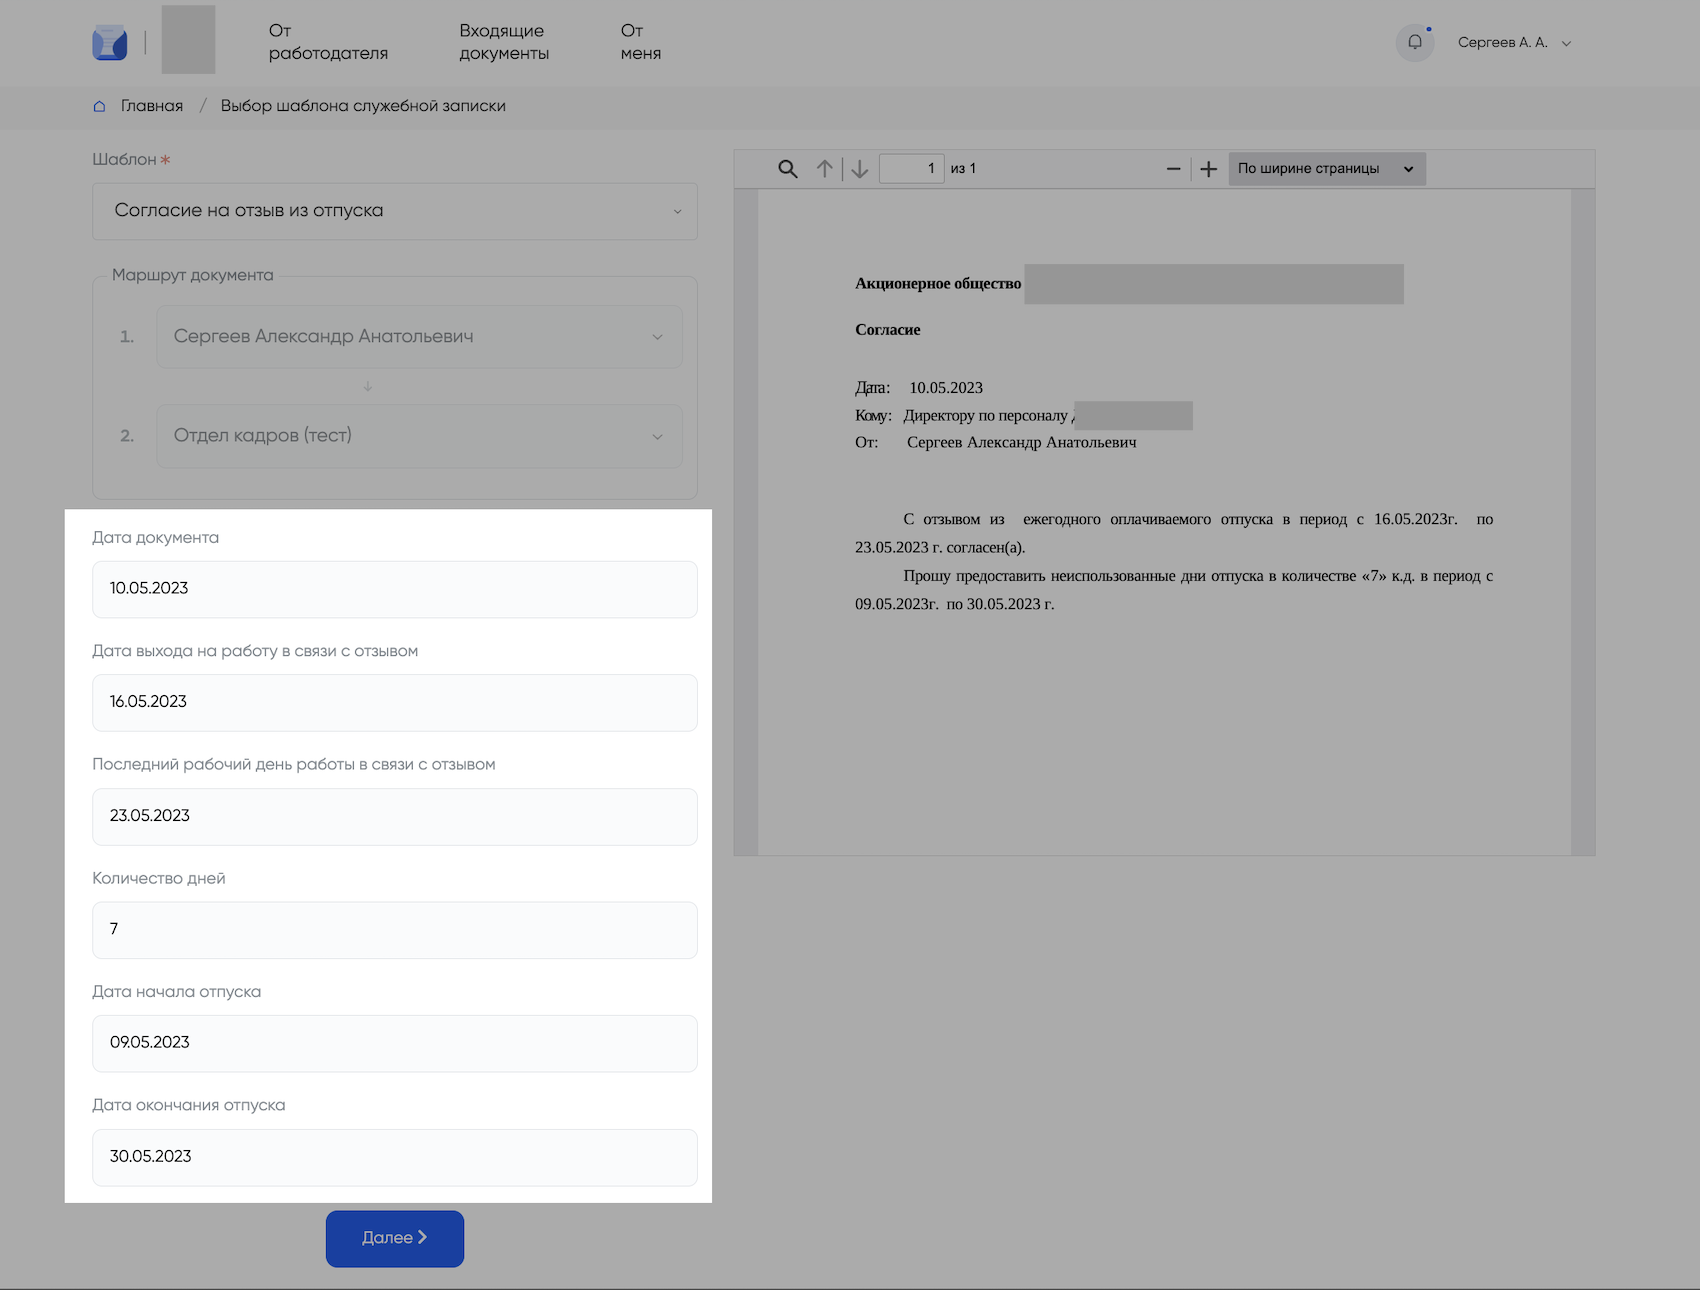The image size is (1700, 1290).
Task: Open the Сергеев А. А. user menu
Action: tap(1513, 43)
